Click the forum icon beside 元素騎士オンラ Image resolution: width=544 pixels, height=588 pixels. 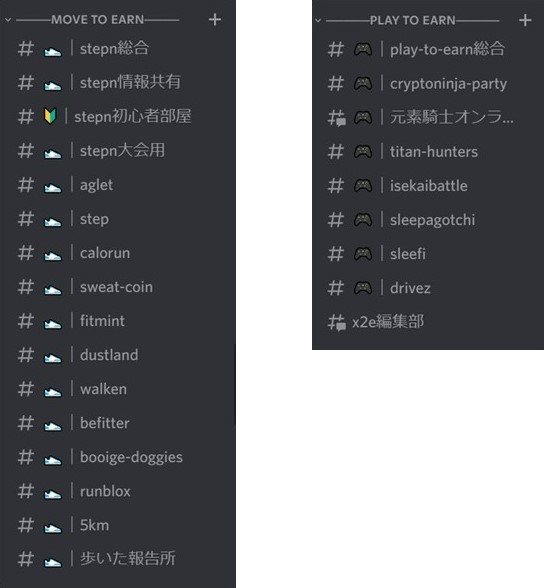tap(337, 118)
